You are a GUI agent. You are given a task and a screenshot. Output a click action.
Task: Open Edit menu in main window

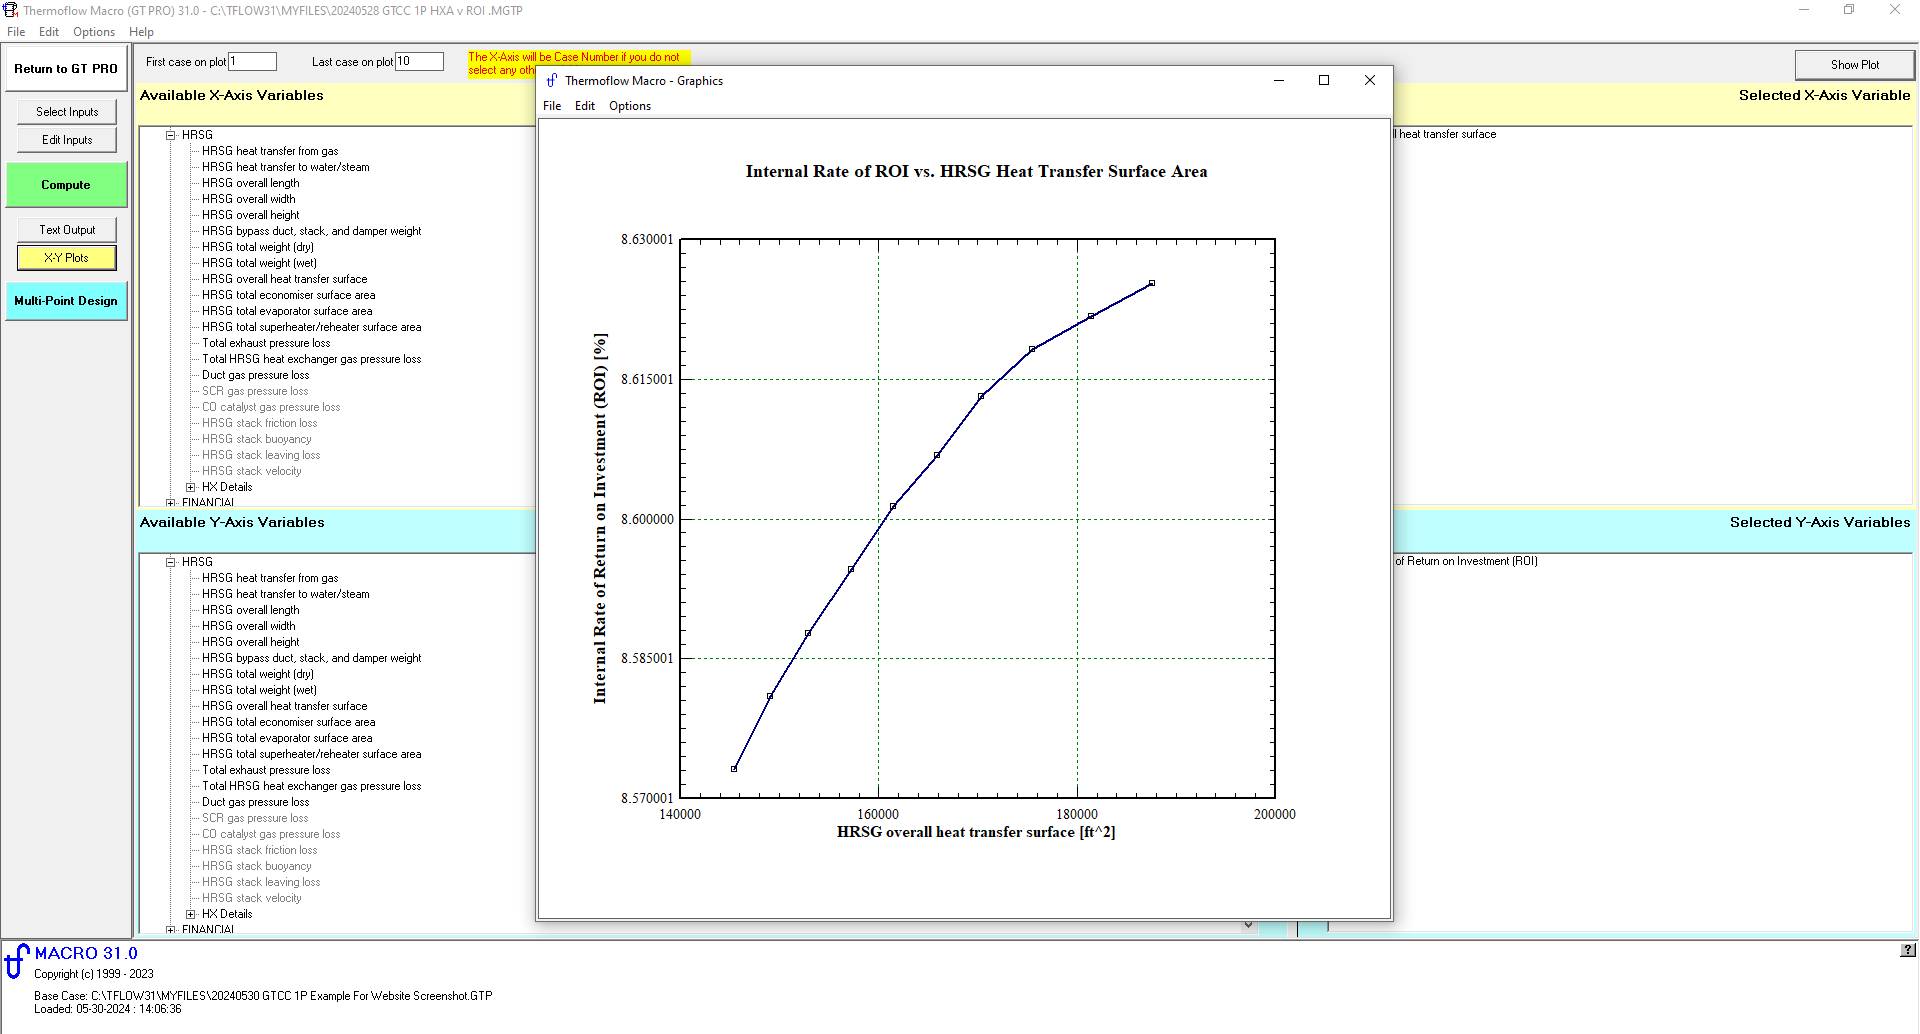pyautogui.click(x=49, y=32)
